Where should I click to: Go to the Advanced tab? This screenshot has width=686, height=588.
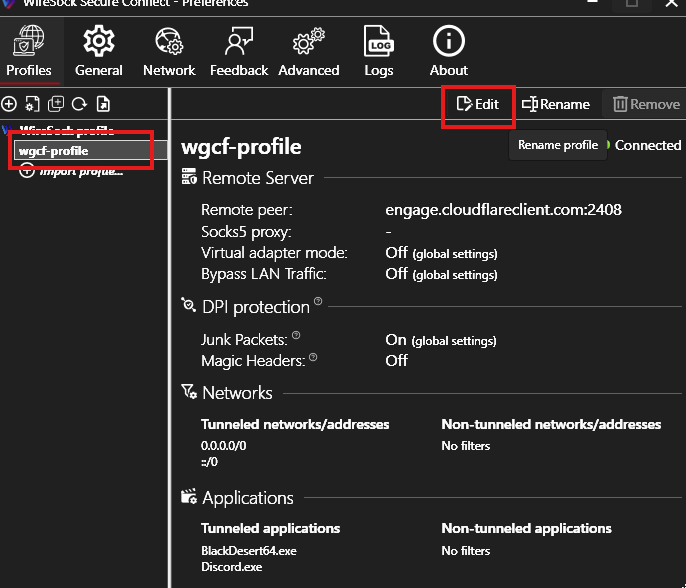point(309,52)
